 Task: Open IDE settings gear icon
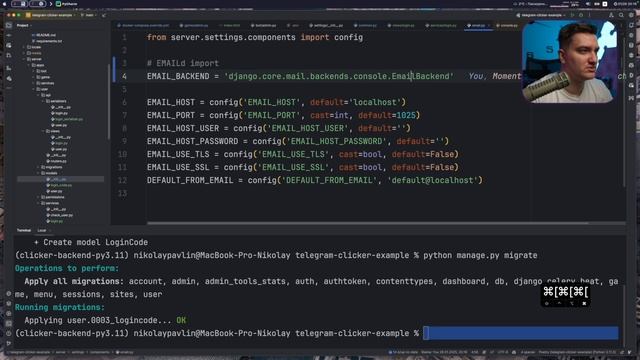pos(631,15)
